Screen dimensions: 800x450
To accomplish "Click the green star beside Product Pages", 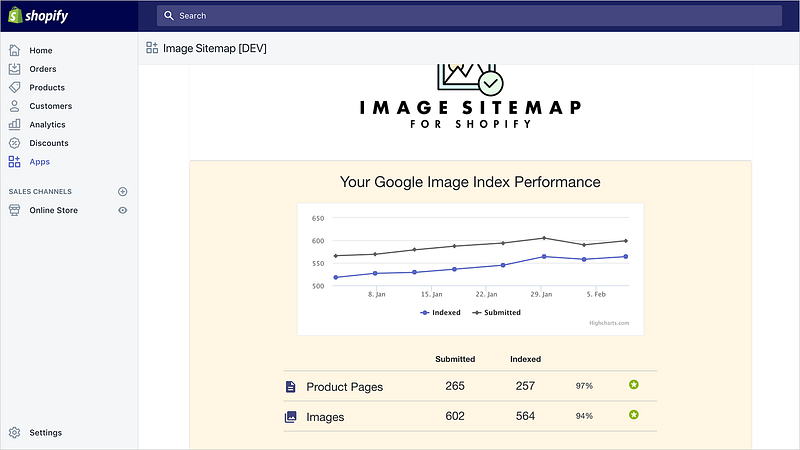I will (x=633, y=385).
